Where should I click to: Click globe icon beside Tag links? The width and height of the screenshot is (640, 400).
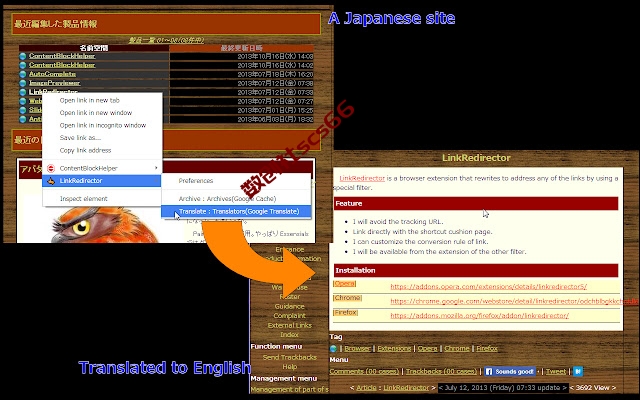(333, 349)
